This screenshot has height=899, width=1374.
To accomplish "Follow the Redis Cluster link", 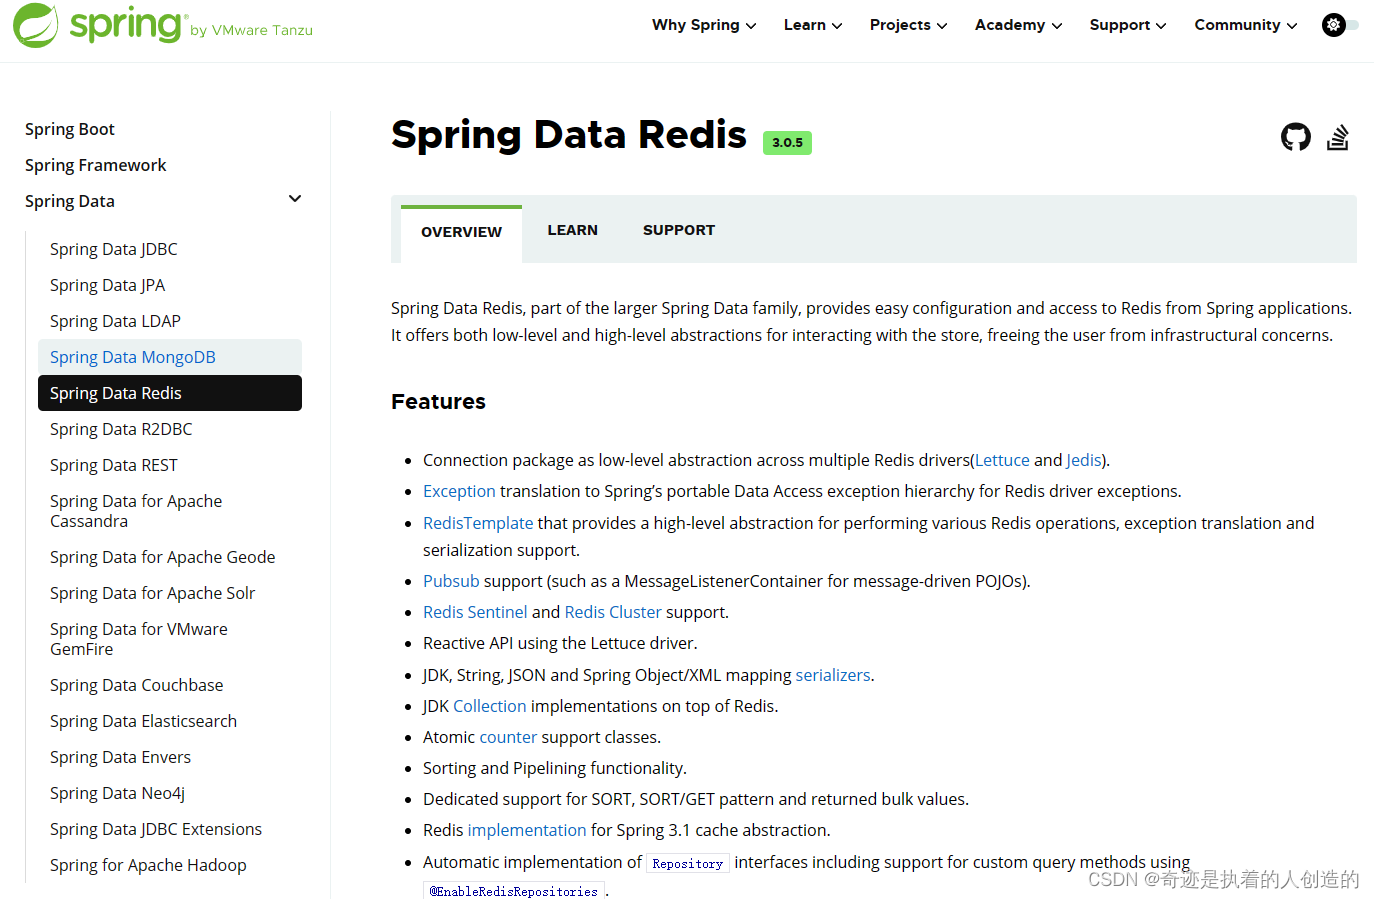I will pyautogui.click(x=613, y=612).
